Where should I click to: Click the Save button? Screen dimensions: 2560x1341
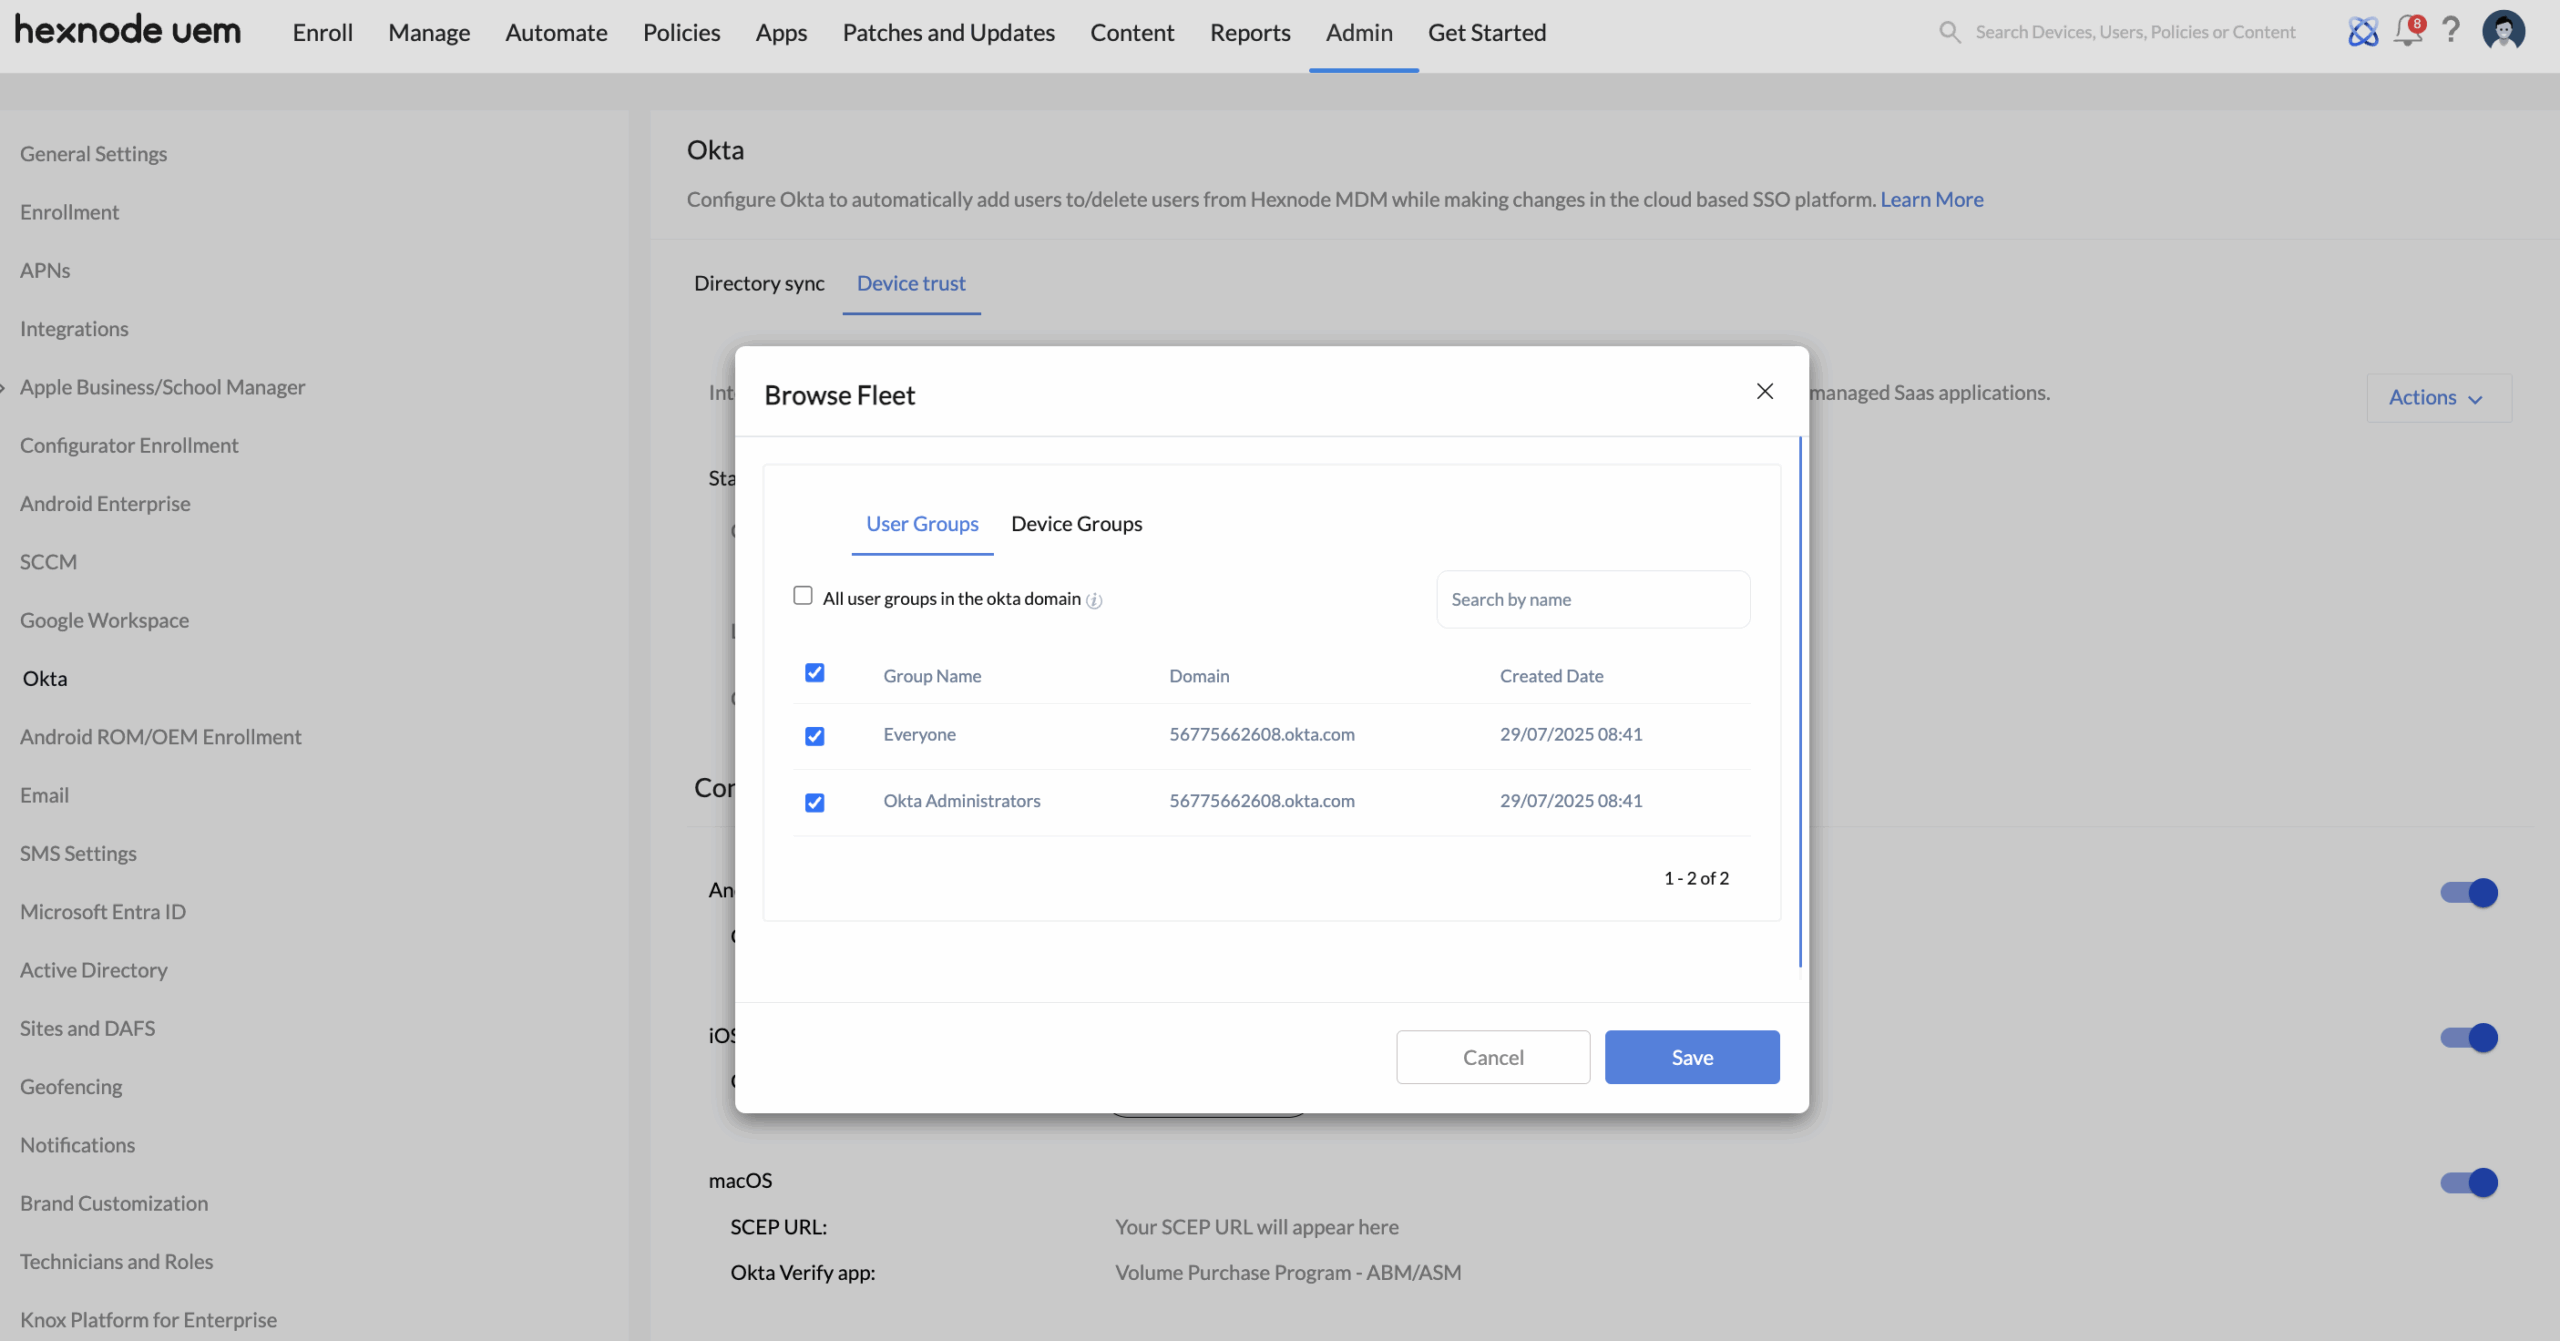[x=1691, y=1057]
